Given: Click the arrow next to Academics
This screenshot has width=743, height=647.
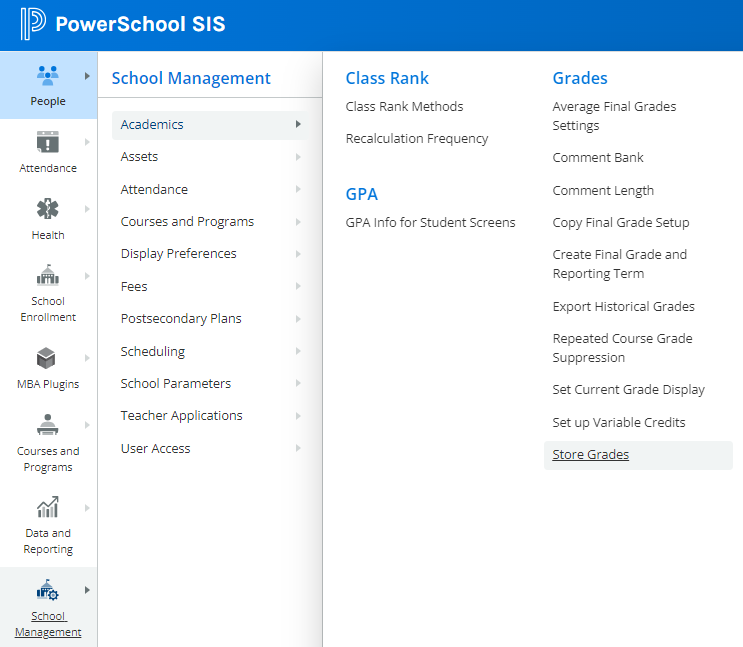Looking at the screenshot, I should 298,124.
